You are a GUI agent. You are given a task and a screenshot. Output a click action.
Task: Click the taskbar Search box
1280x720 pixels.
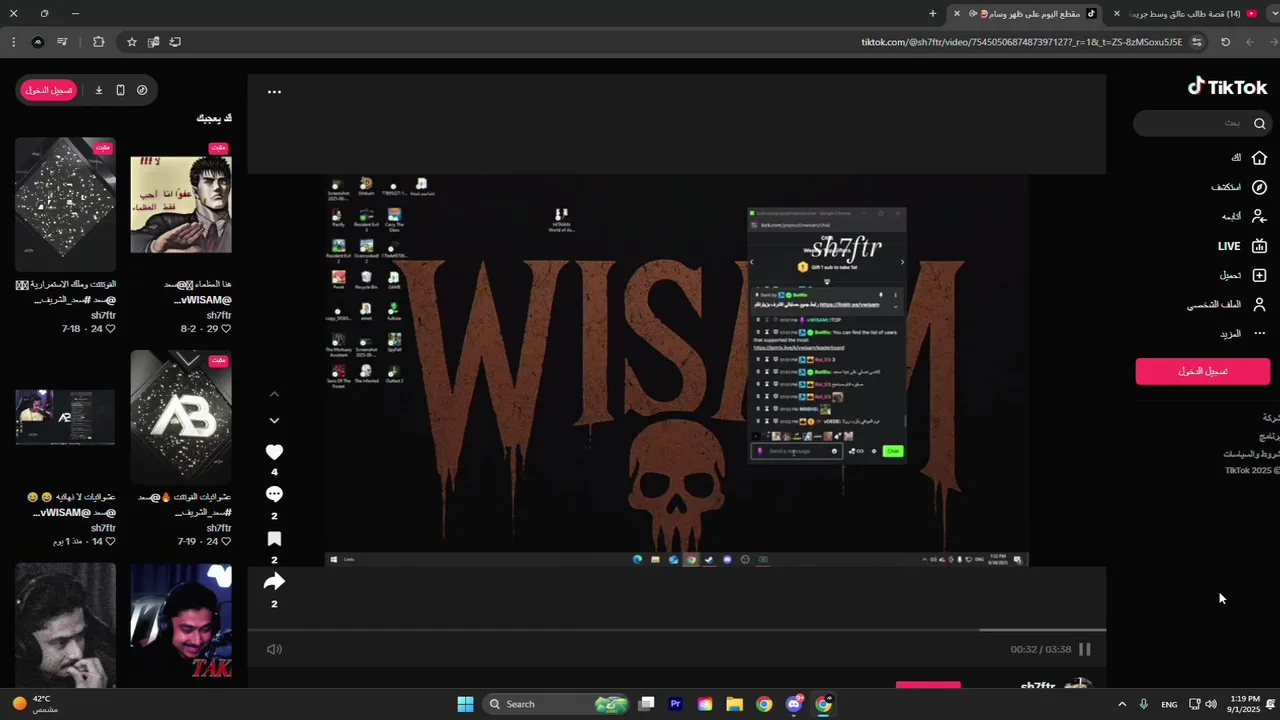tap(557, 704)
